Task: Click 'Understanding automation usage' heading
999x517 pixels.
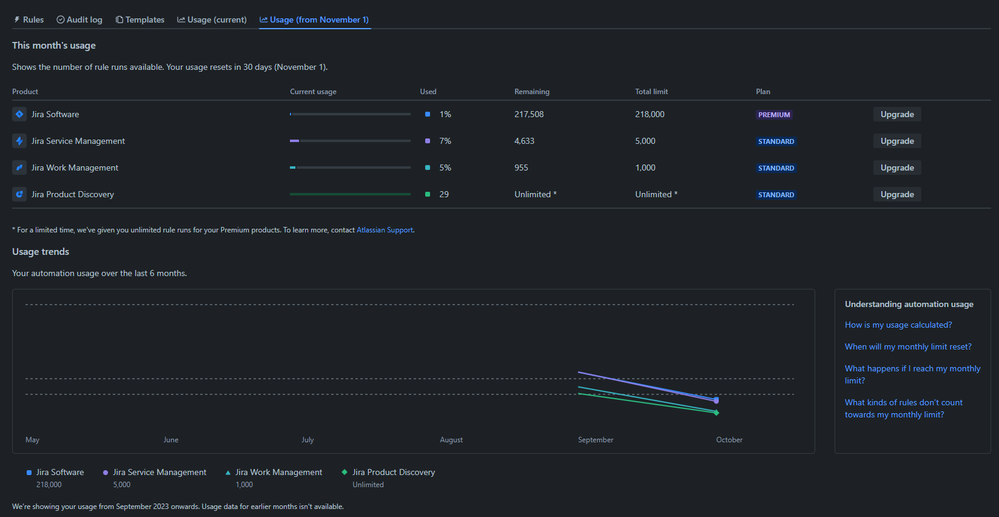Action: coord(909,304)
